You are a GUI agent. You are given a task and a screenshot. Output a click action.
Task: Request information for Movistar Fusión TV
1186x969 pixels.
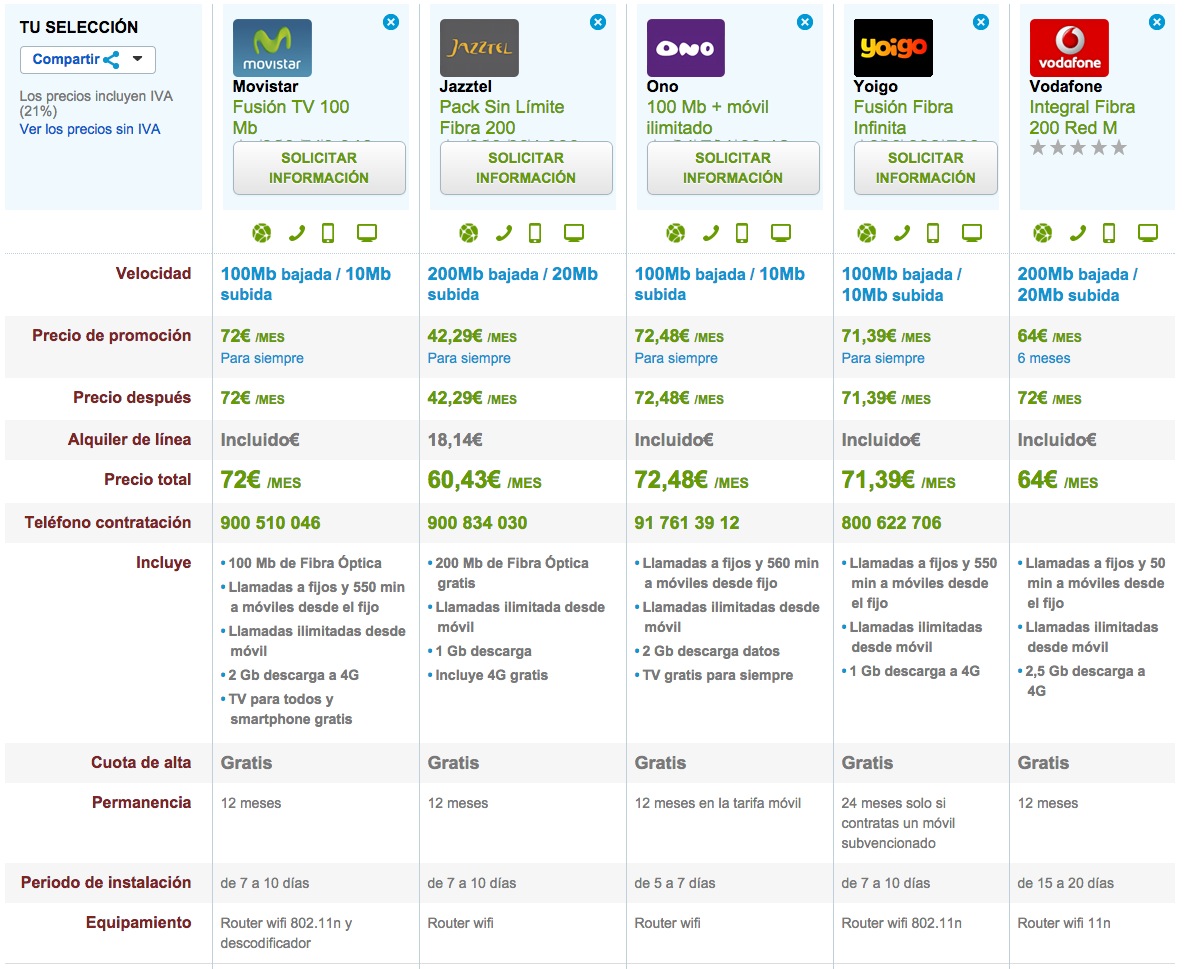point(319,168)
